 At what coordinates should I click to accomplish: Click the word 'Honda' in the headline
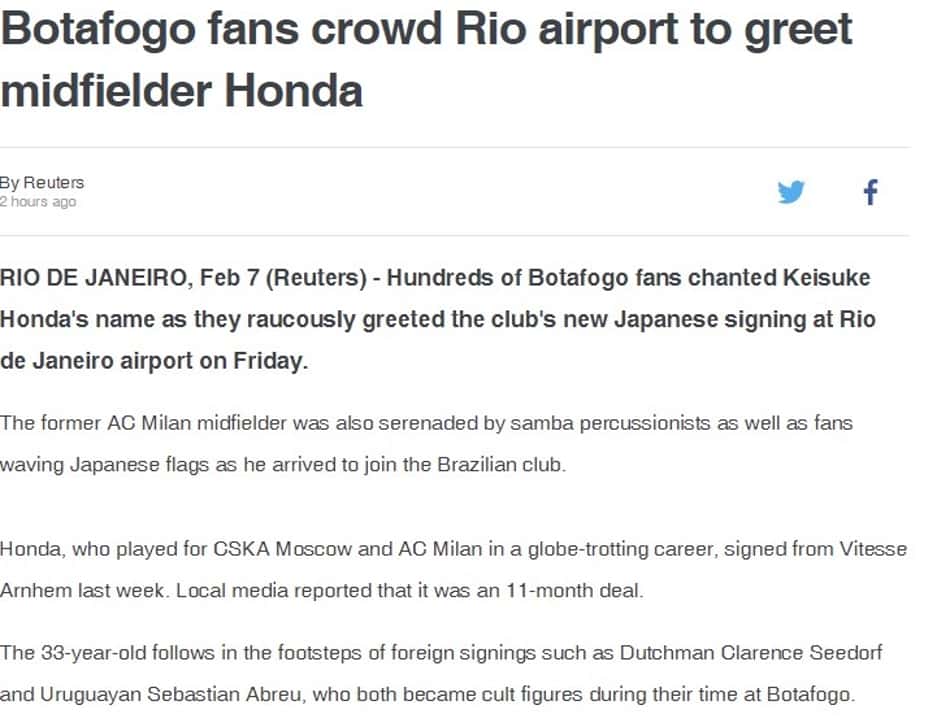point(293,91)
